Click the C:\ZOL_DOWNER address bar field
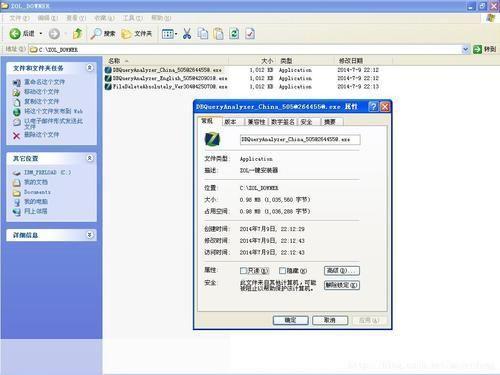This screenshot has height=375, width=500. [245, 50]
